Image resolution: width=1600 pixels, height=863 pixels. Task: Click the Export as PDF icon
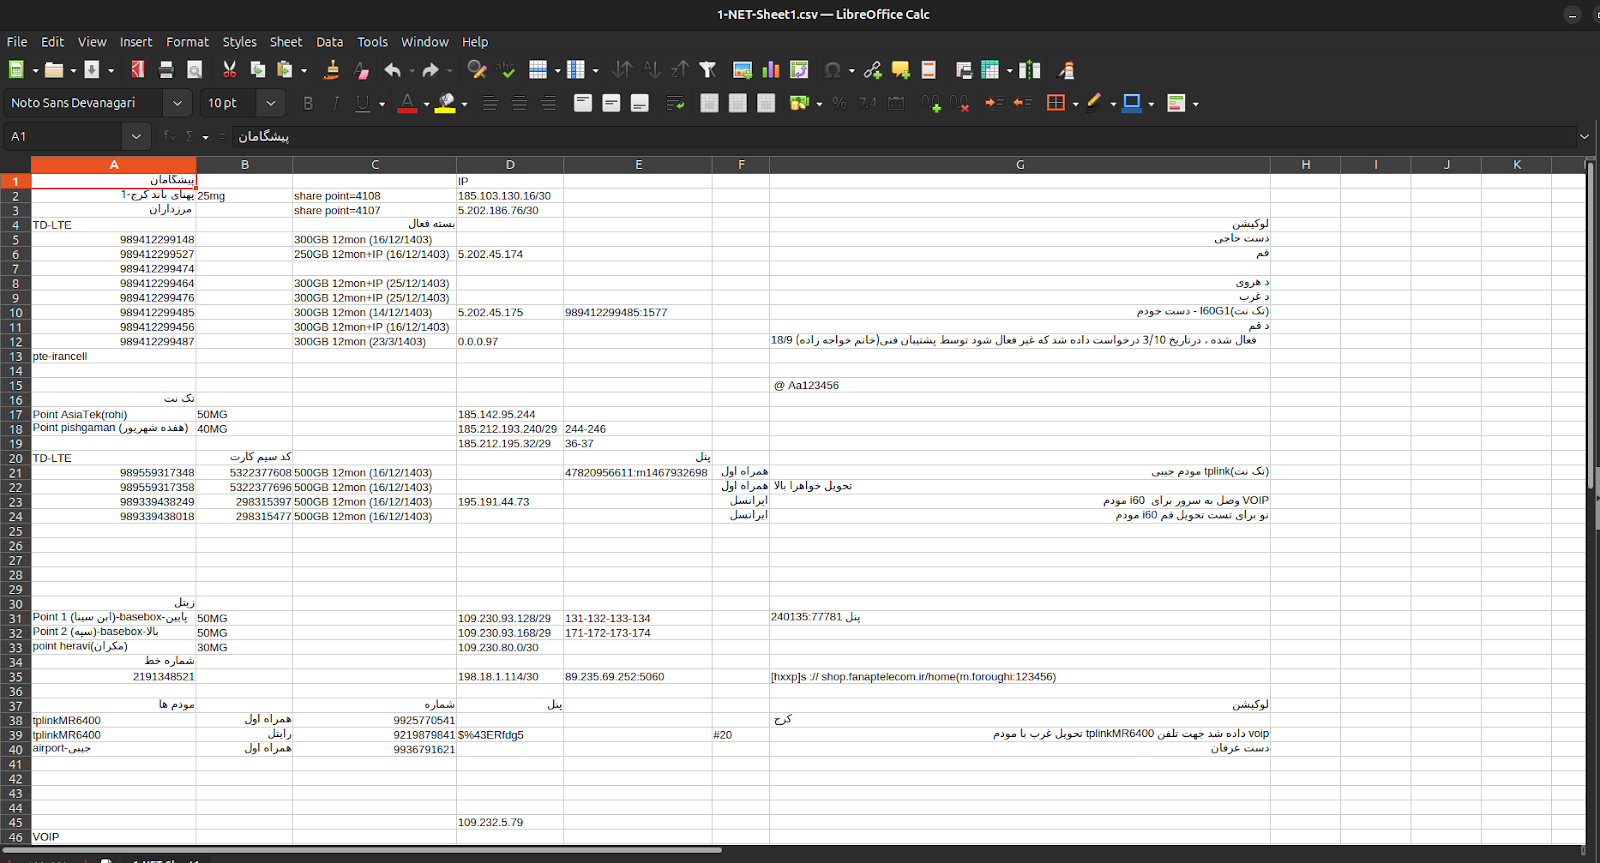point(138,70)
